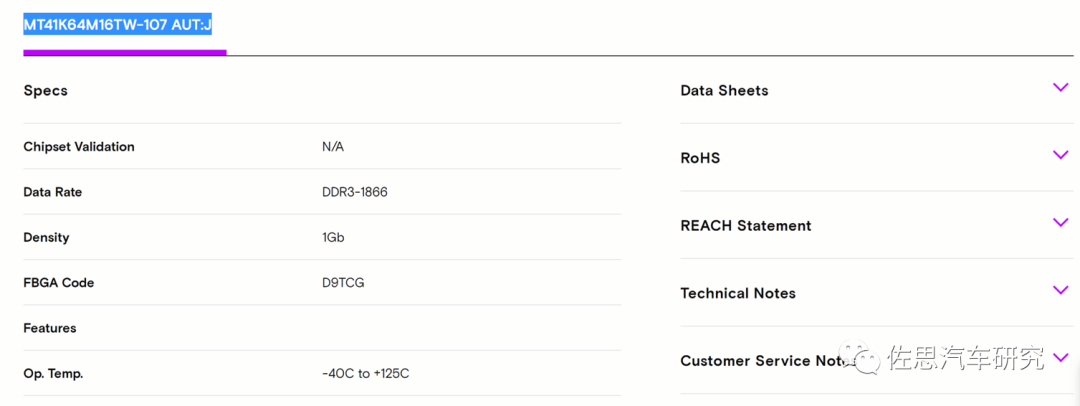Image resolution: width=1080 pixels, height=406 pixels.
Task: Expand the Data Sheets chevron arrow
Action: tap(1061, 88)
